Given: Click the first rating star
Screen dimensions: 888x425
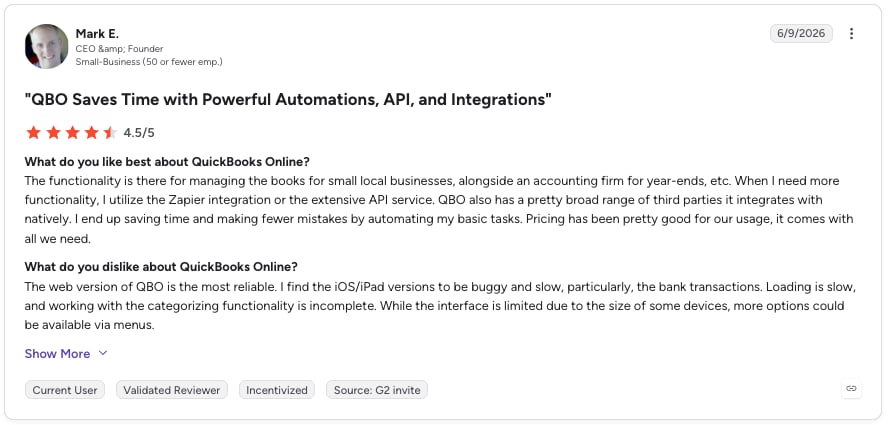Looking at the screenshot, I should (x=33, y=133).
